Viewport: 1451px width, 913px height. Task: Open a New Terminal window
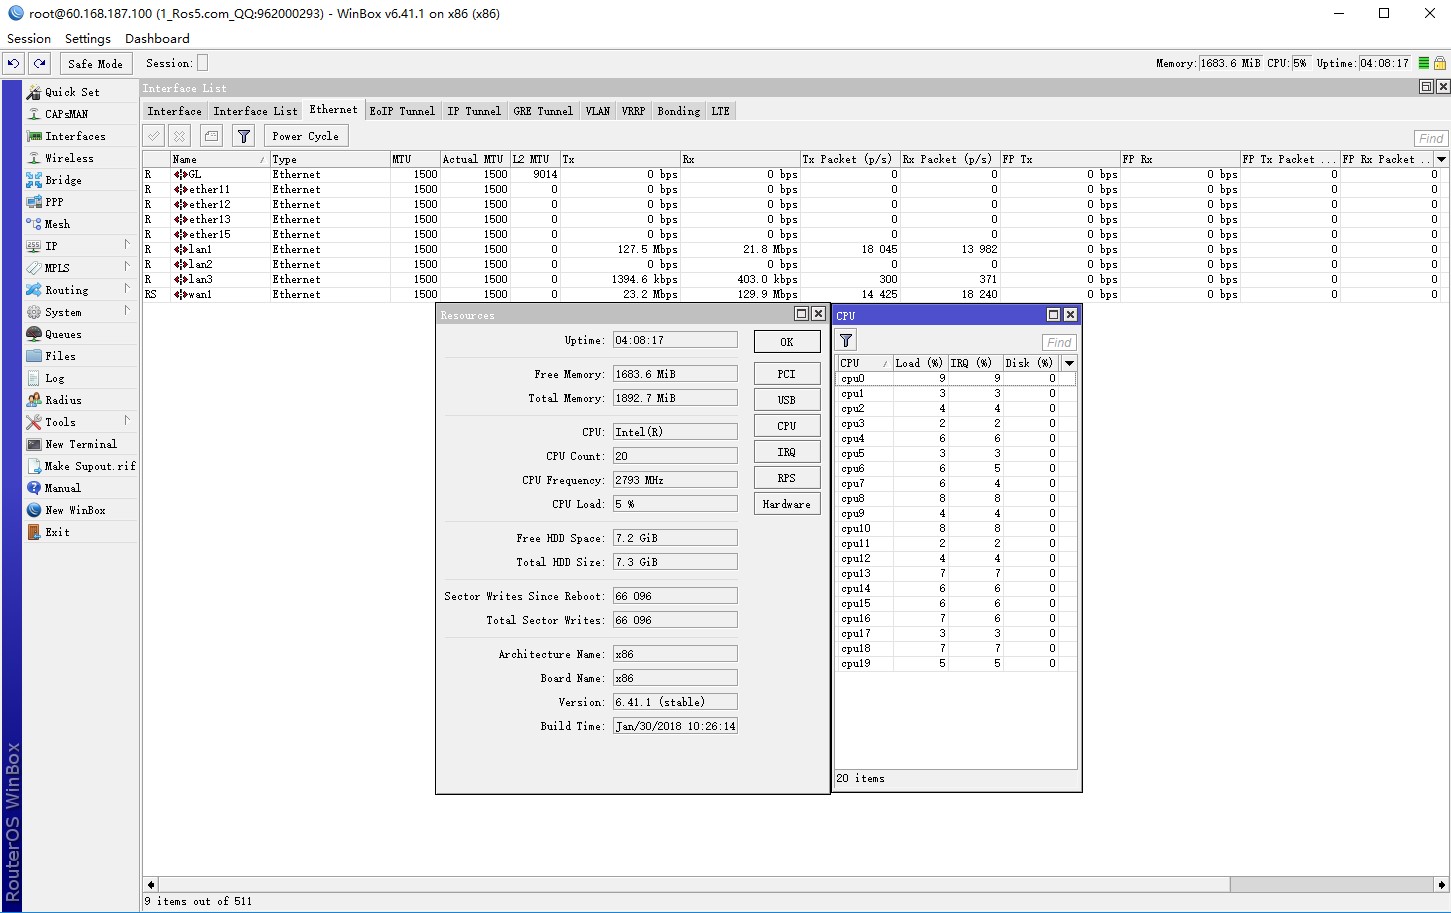[x=80, y=444]
